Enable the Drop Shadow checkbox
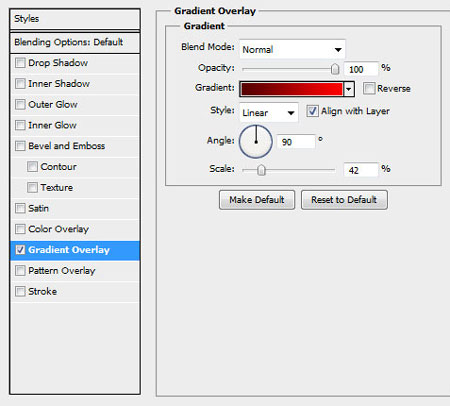This screenshot has width=450, height=406. click(20, 63)
